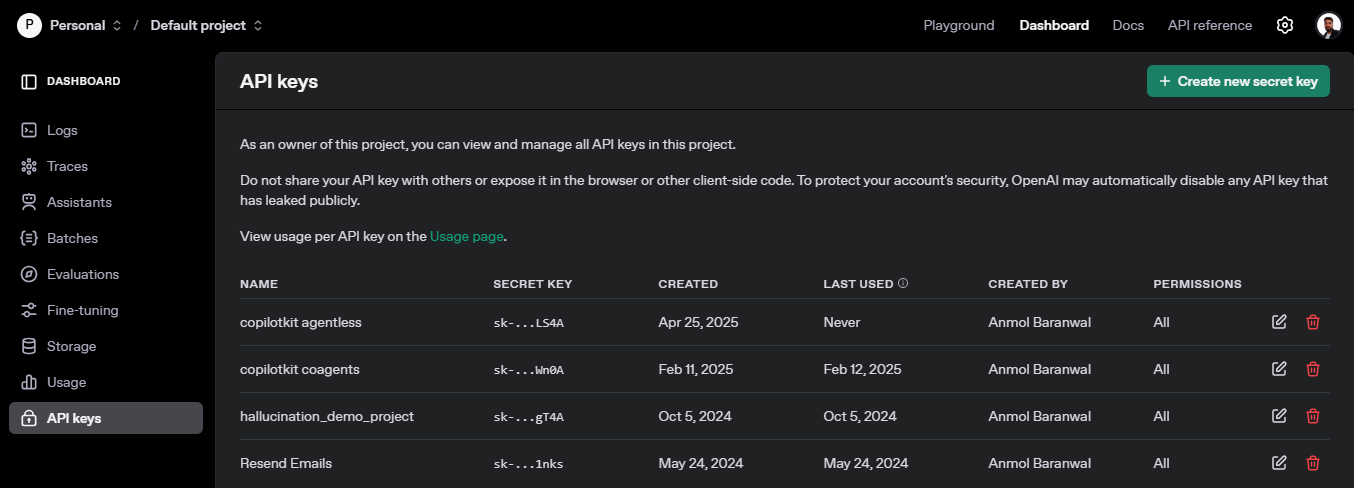The width and height of the screenshot is (1354, 488).
Task: Click the Never last used value
Action: [x=842, y=322]
